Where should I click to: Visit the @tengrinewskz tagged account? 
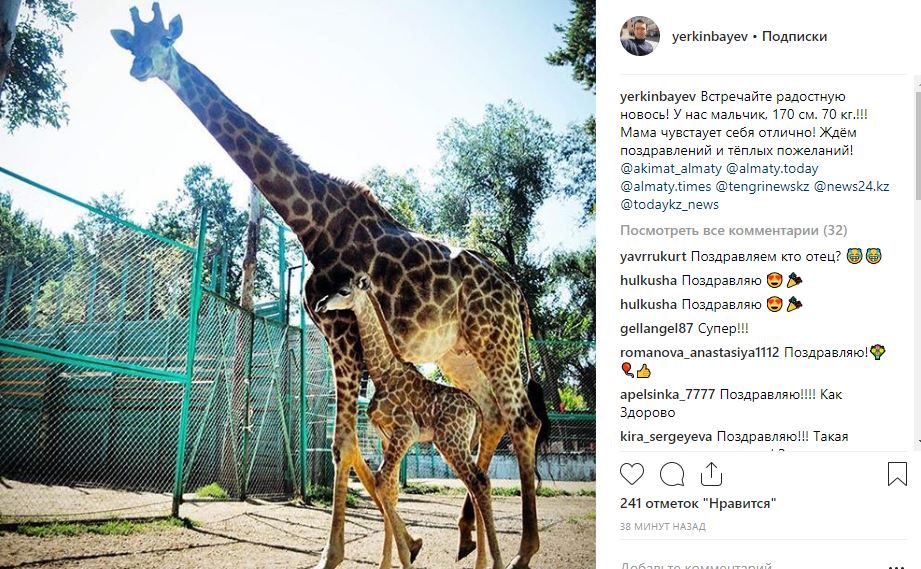pos(762,187)
